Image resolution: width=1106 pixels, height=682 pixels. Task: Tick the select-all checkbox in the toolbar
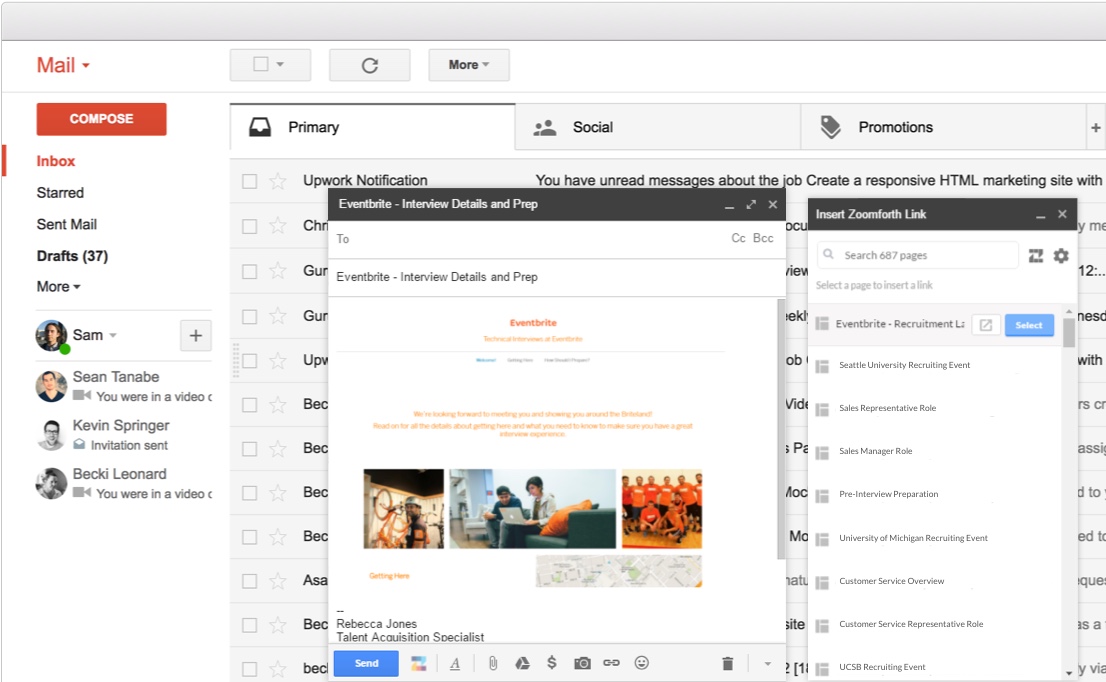[x=260, y=64]
